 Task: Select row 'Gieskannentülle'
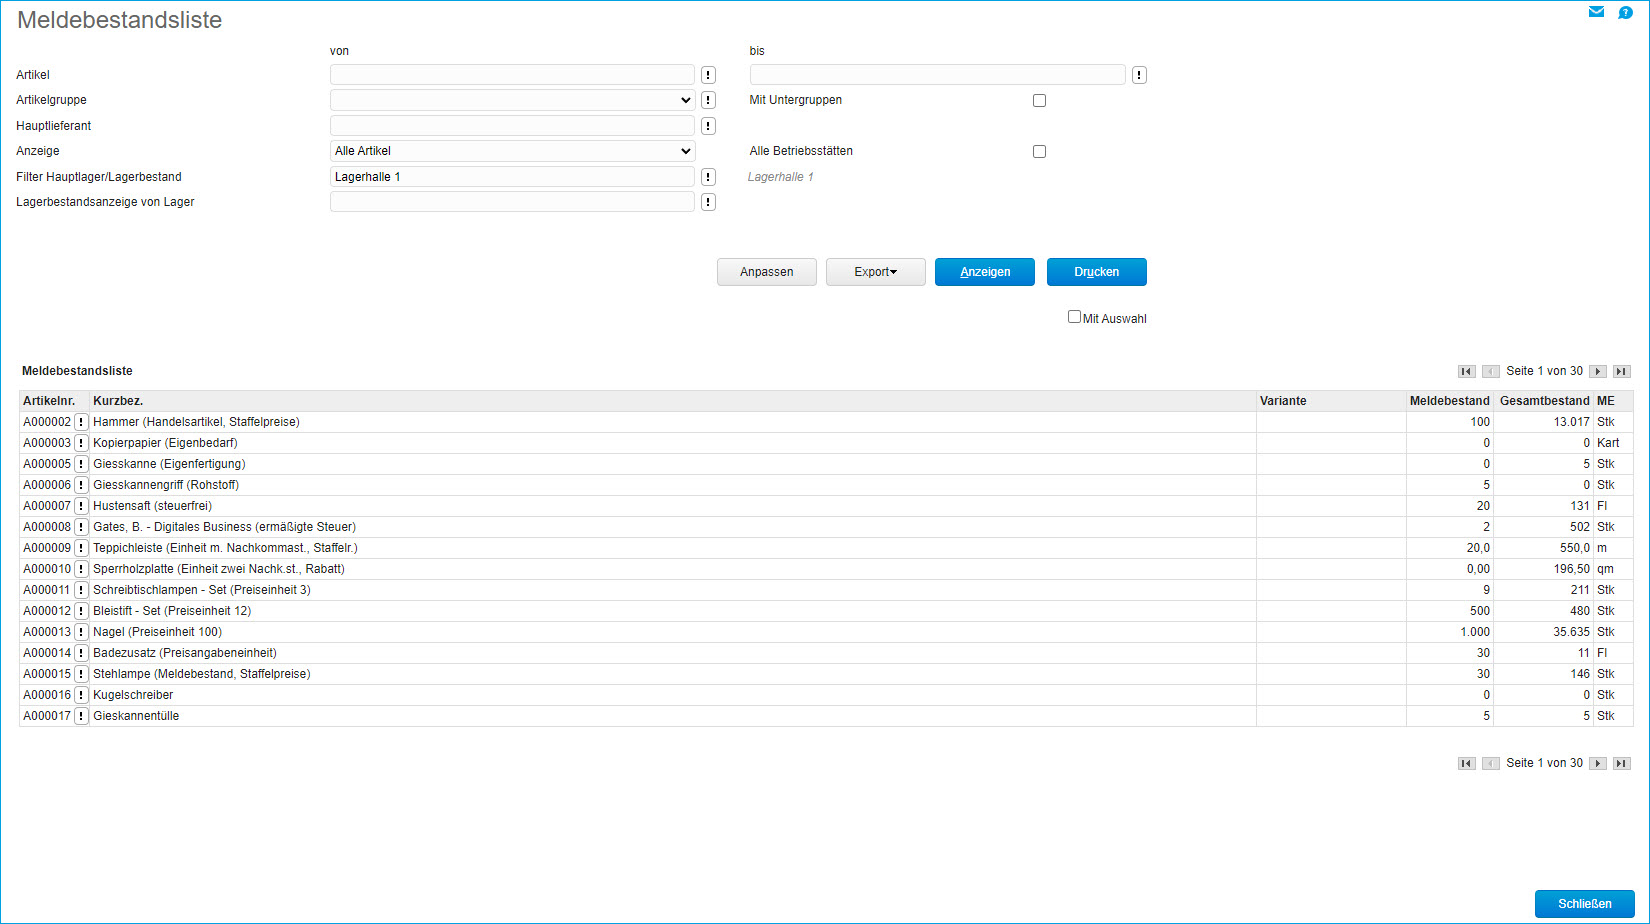pyautogui.click(x=826, y=716)
